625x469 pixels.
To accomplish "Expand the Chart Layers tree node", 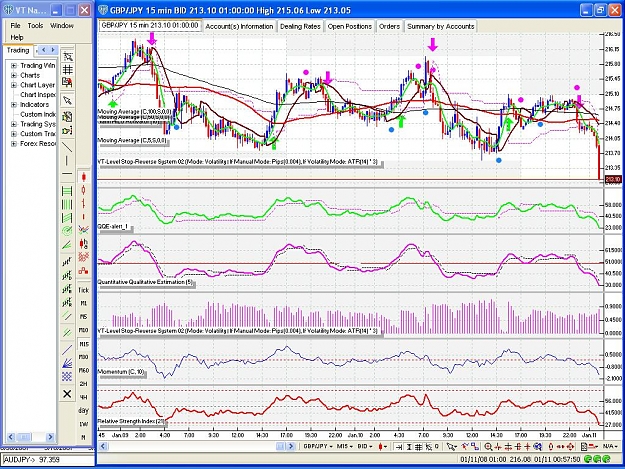I will (x=14, y=85).
